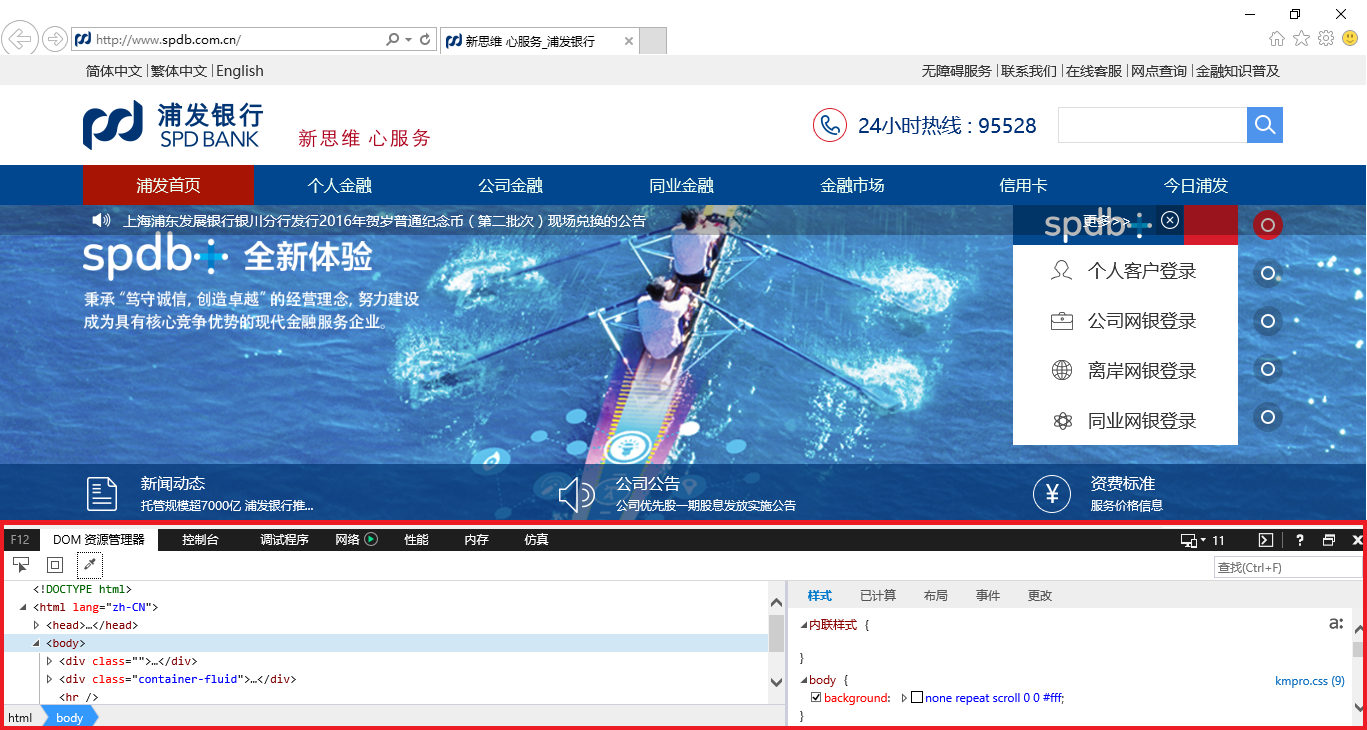Click the 公司网银登录 link
The width and height of the screenshot is (1367, 730).
point(1142,321)
